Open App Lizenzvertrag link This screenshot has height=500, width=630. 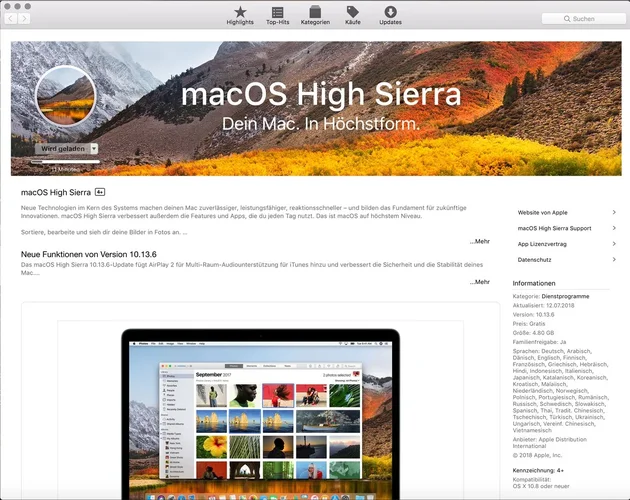coord(542,244)
